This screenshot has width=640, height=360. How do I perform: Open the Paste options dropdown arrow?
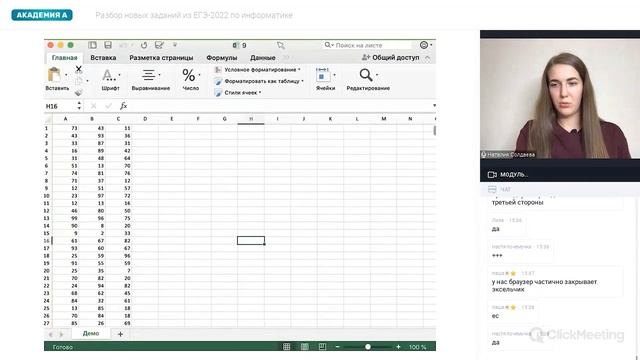pyautogui.click(x=66, y=75)
